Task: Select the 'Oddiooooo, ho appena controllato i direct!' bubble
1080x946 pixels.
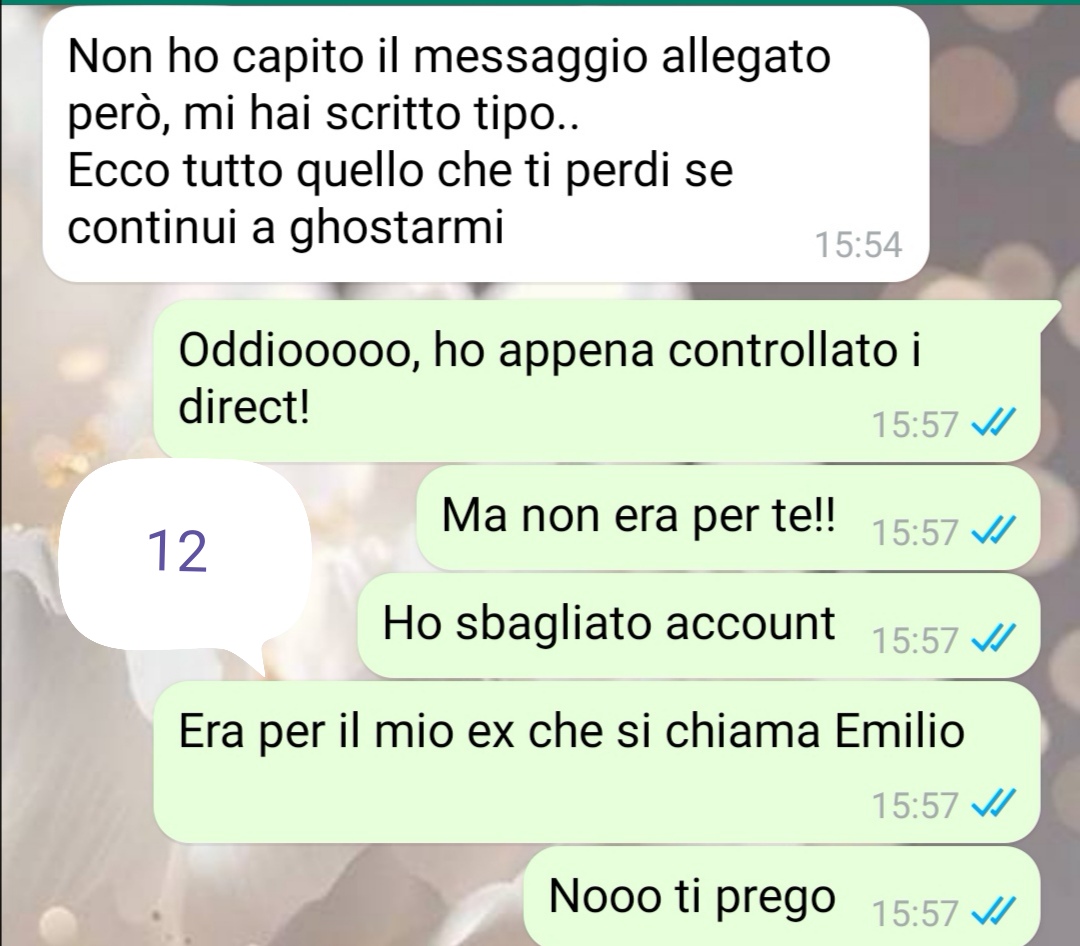Action: pos(596,381)
